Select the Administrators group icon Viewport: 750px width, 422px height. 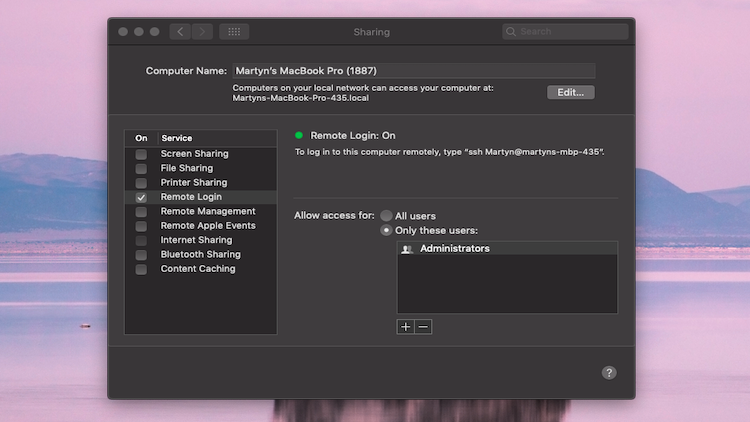(x=407, y=249)
